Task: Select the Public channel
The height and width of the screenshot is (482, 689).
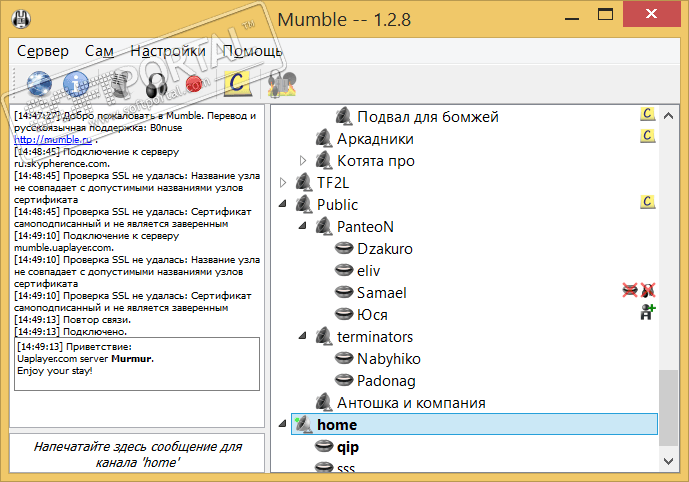Action: pos(337,205)
